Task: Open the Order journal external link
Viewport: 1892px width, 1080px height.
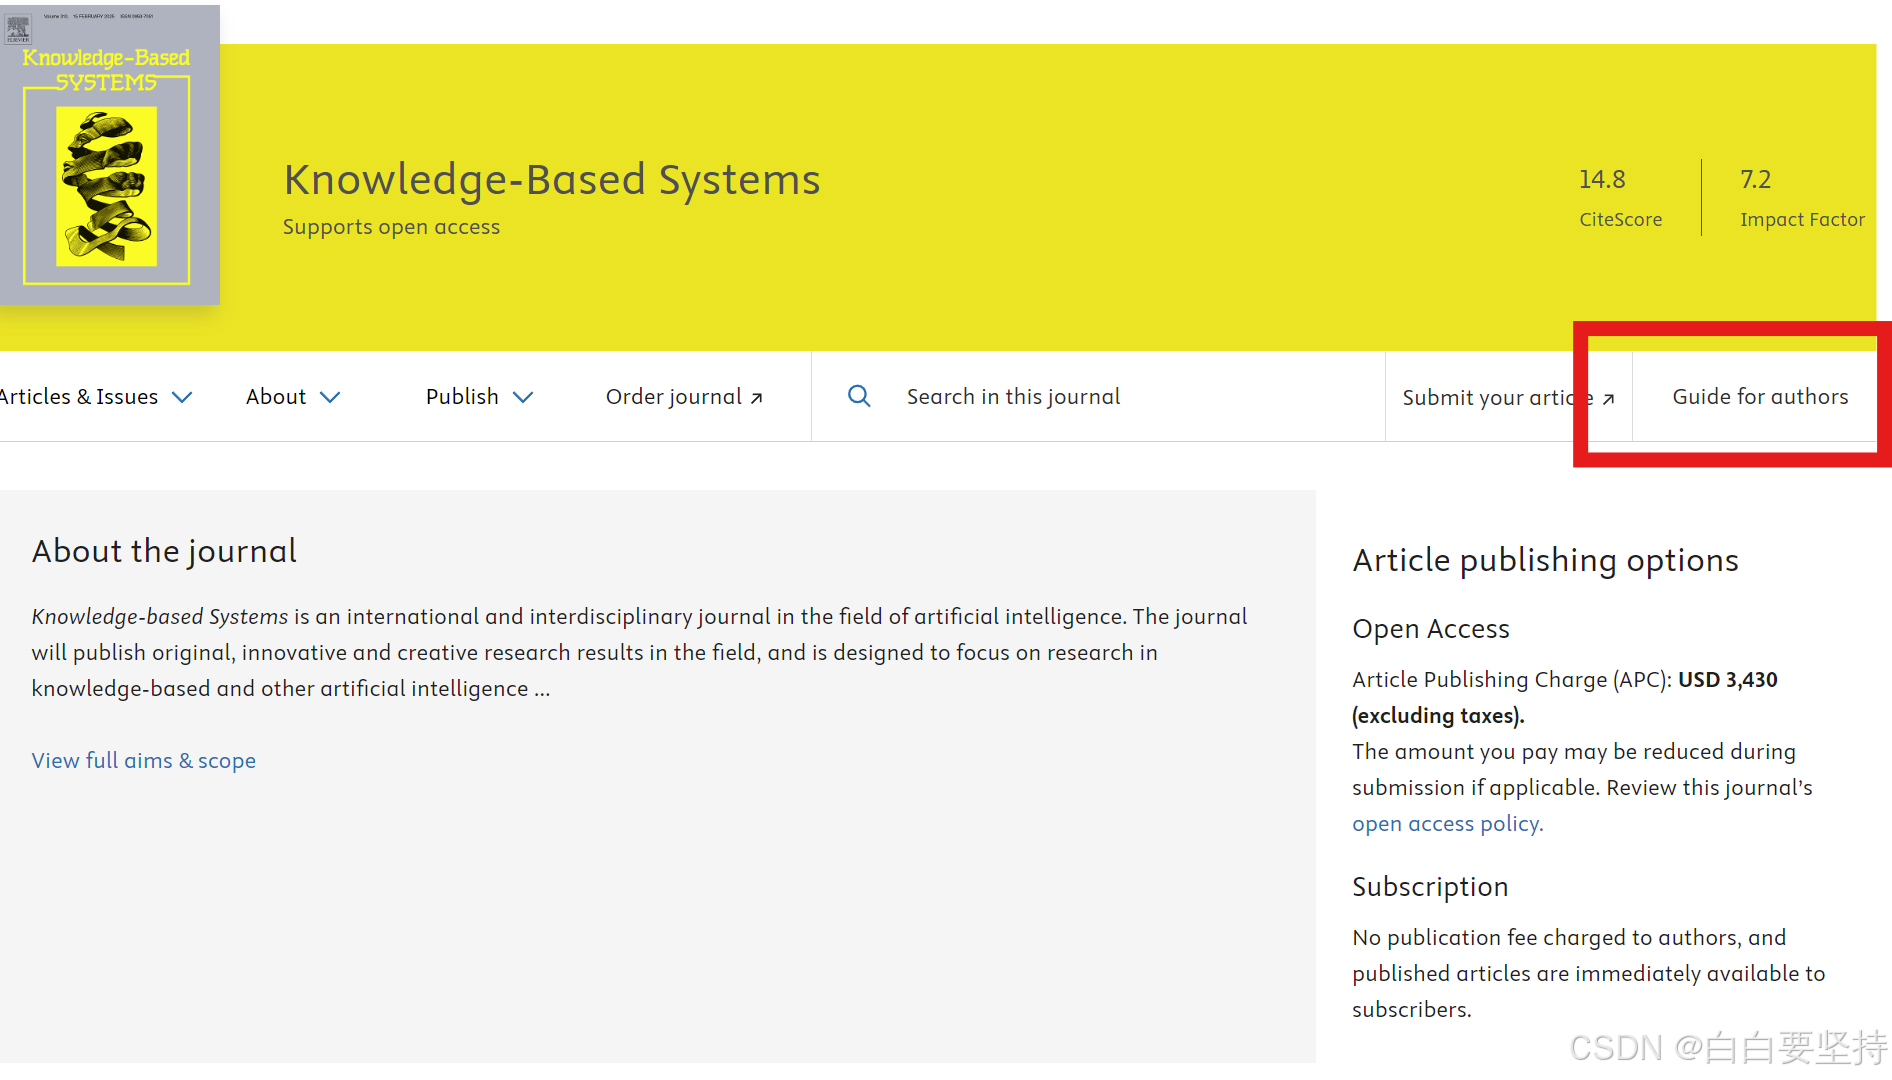Action: click(684, 397)
